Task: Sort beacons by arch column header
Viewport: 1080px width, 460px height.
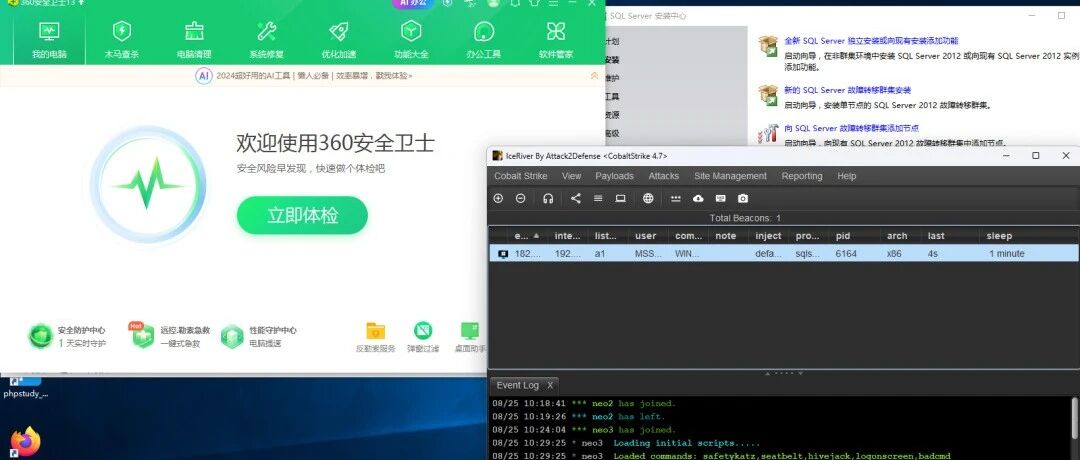Action: click(x=902, y=236)
